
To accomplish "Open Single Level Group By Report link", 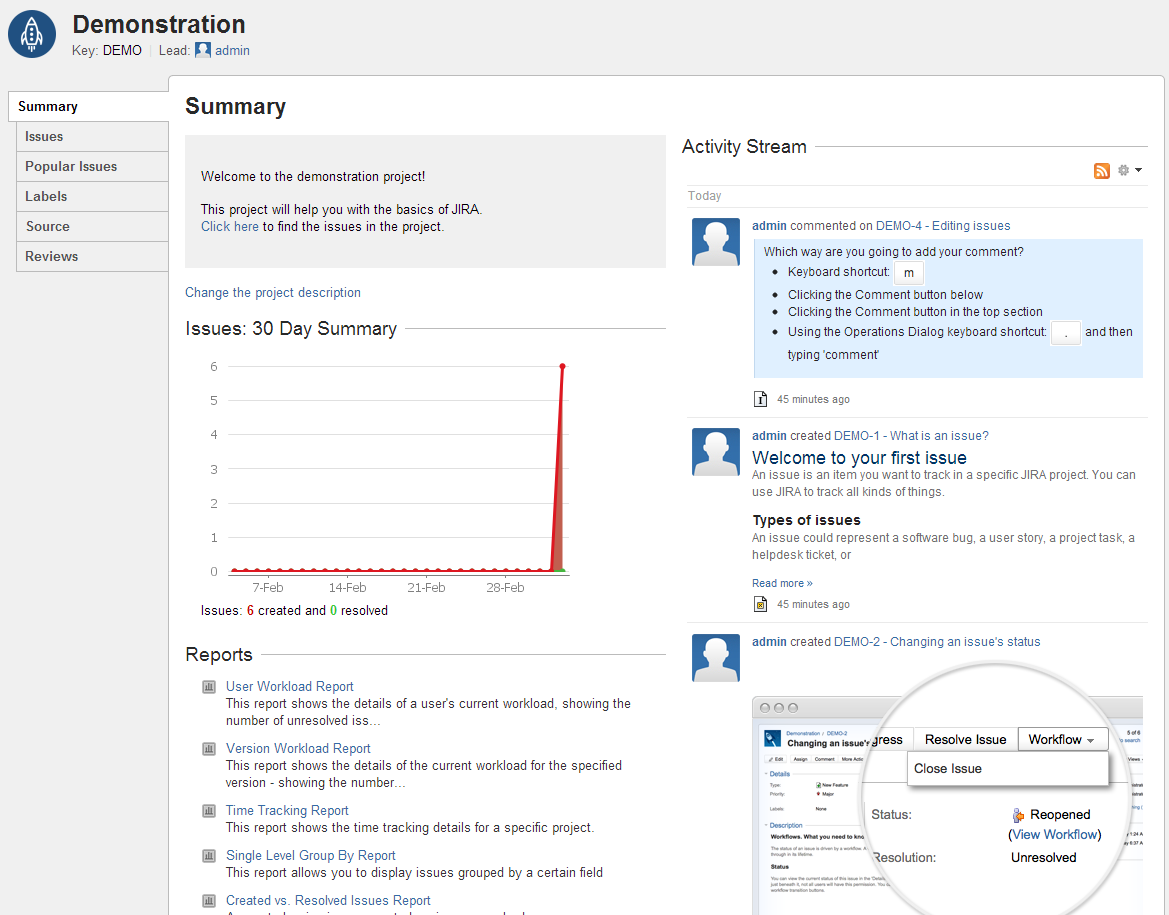I will [311, 855].
